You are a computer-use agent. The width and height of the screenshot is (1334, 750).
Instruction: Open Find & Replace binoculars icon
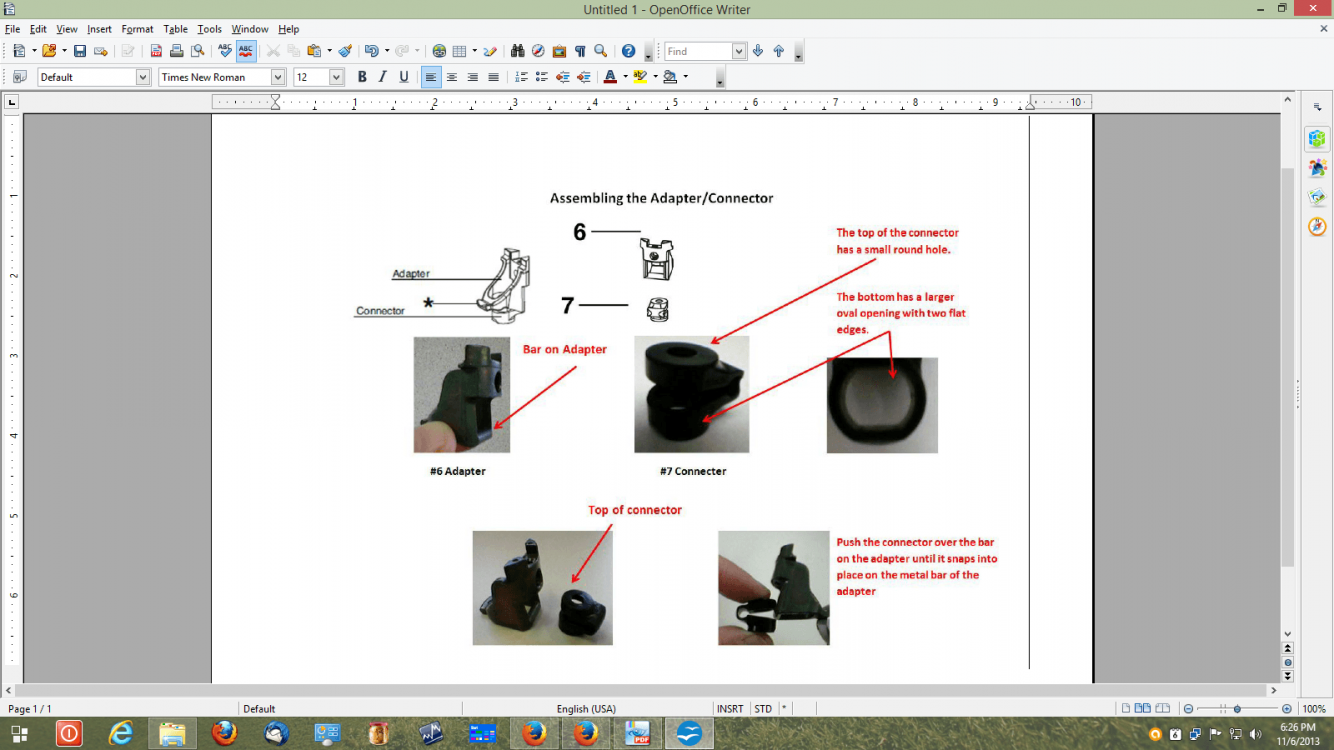pos(518,51)
